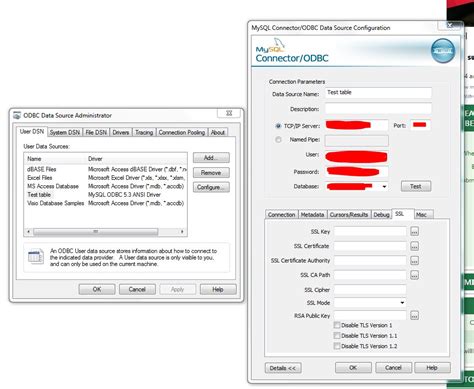Screen dimensions: 474x389
Task: Click the Driver column header
Action: click(x=136, y=159)
